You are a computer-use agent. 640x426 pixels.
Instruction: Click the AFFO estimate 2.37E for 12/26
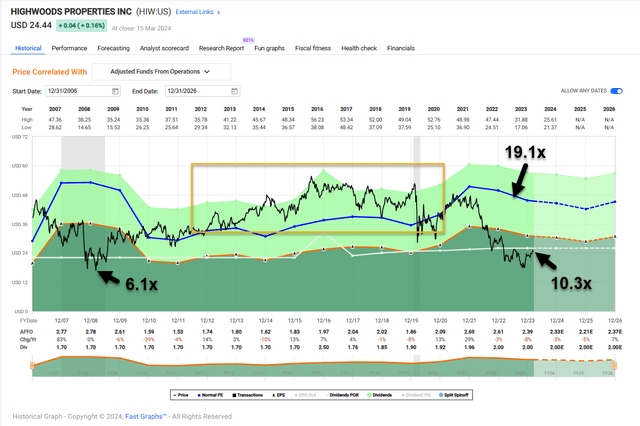coord(615,332)
